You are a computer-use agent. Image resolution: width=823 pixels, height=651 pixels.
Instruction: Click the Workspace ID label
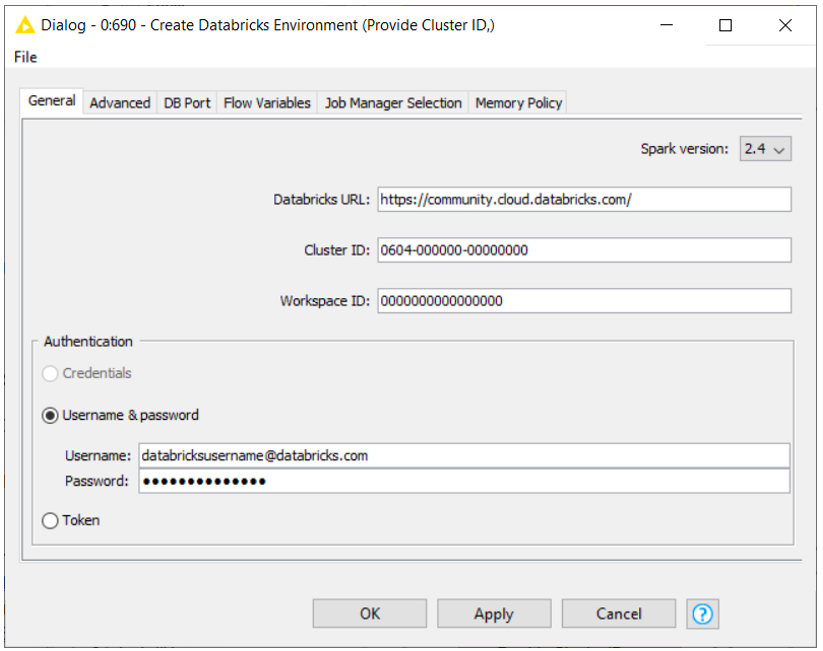325,301
